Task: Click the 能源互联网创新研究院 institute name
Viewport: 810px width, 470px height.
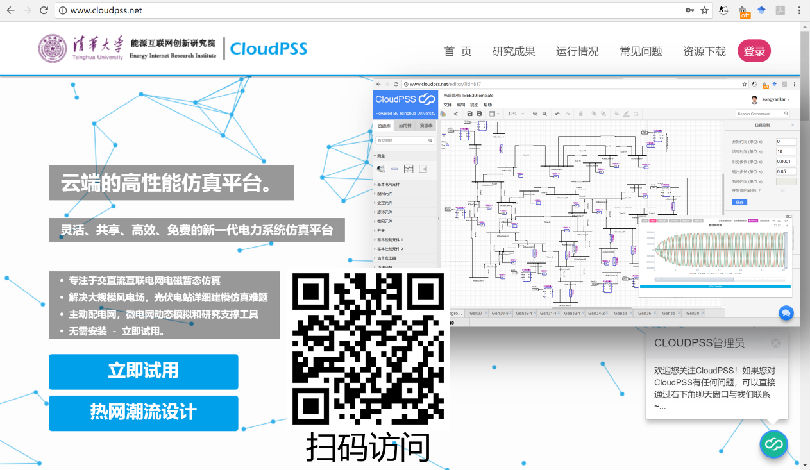Action: (x=173, y=43)
